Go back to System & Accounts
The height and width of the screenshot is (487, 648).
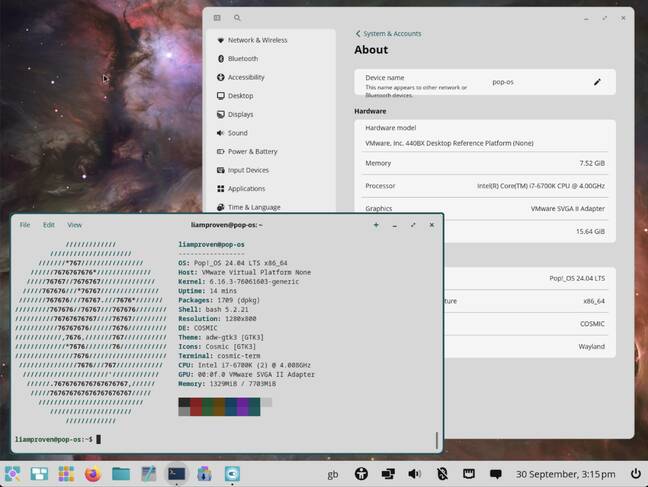pos(388,33)
